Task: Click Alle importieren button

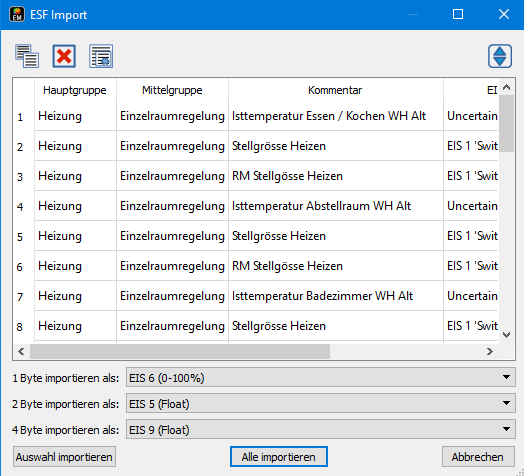Action: [x=279, y=457]
